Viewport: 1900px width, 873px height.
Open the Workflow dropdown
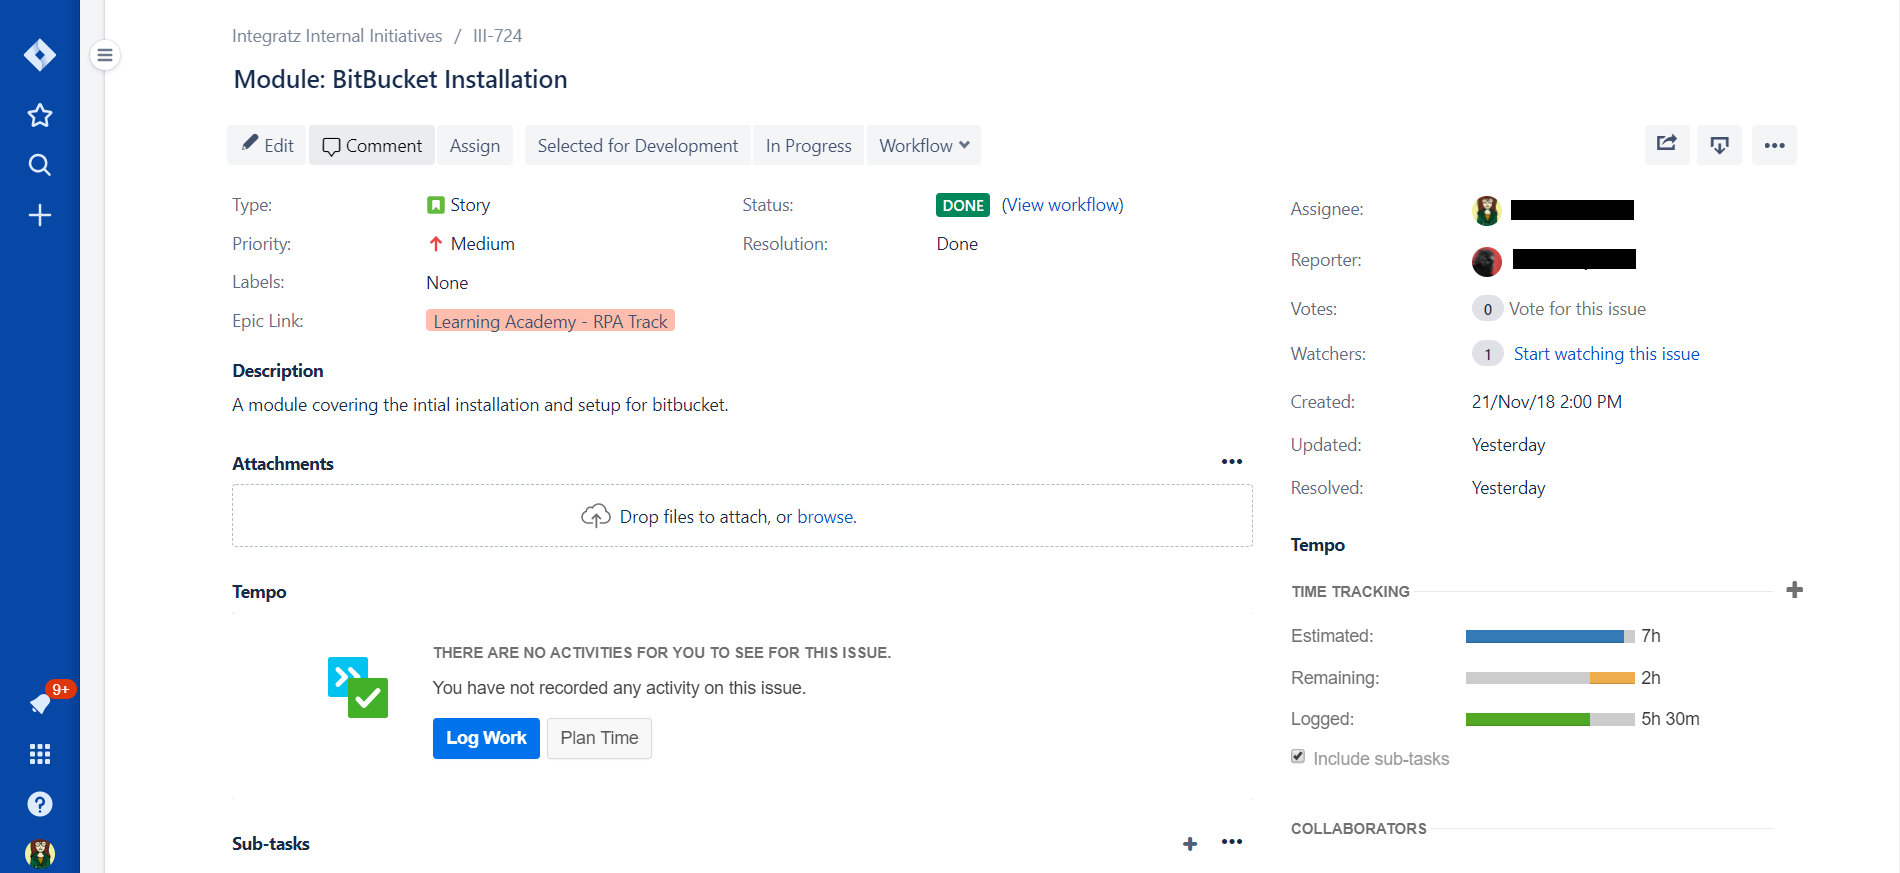pyautogui.click(x=923, y=146)
